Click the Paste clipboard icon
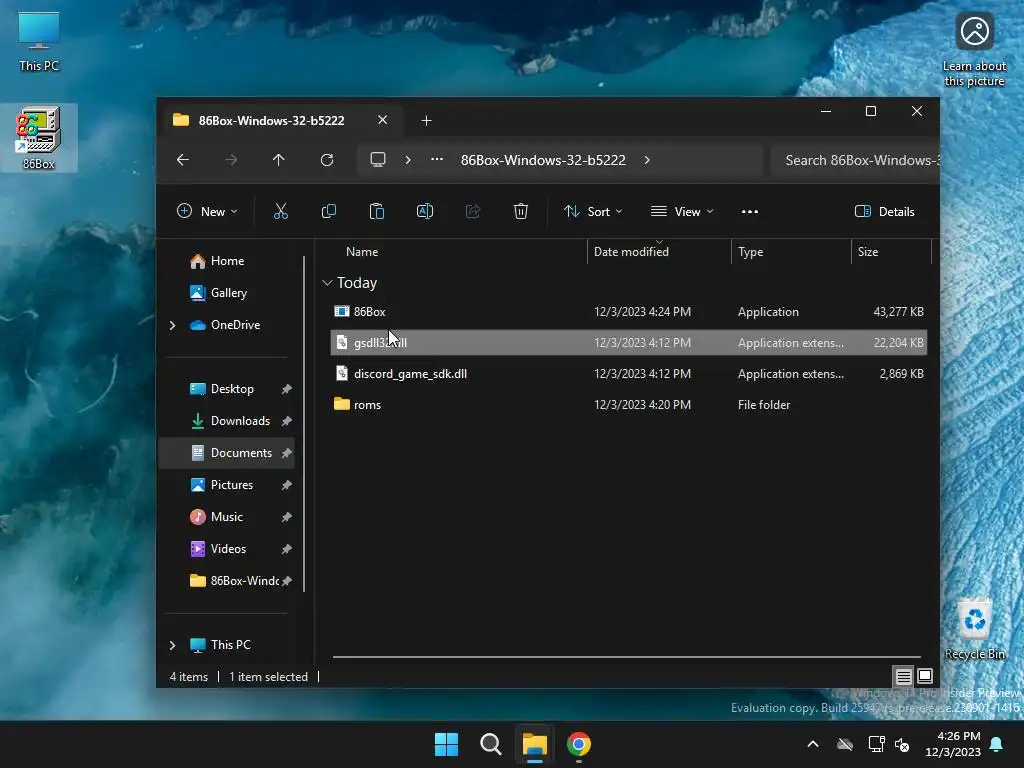Viewport: 1024px width, 768px height. point(377,211)
